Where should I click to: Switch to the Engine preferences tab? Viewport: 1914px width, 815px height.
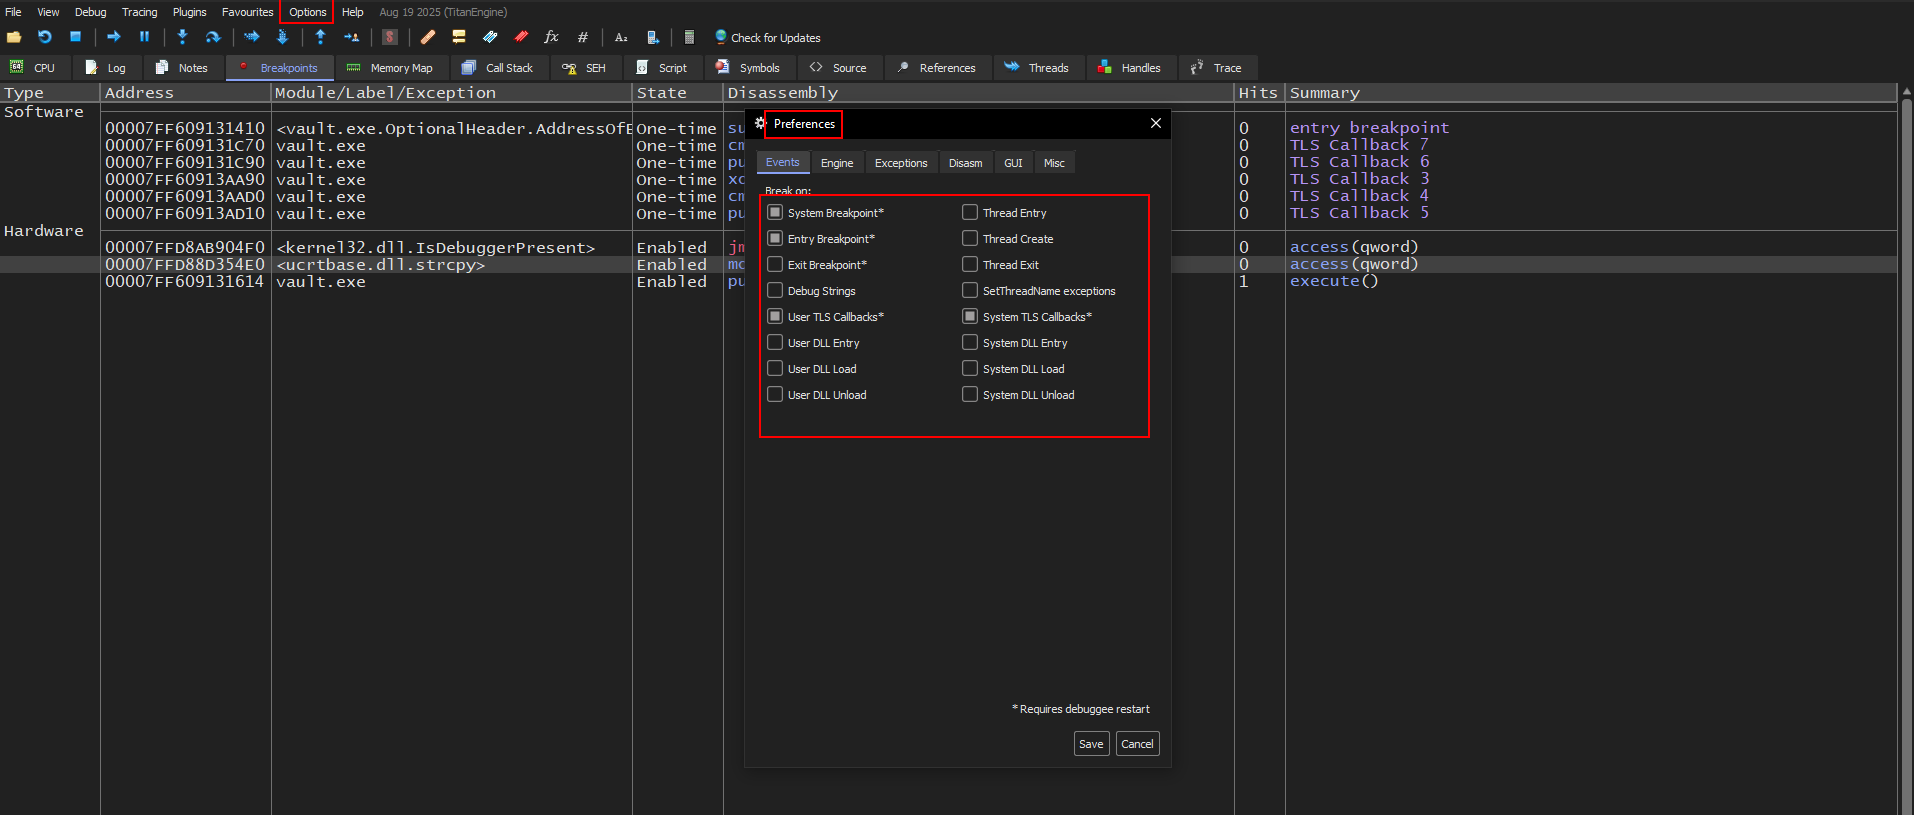point(837,163)
